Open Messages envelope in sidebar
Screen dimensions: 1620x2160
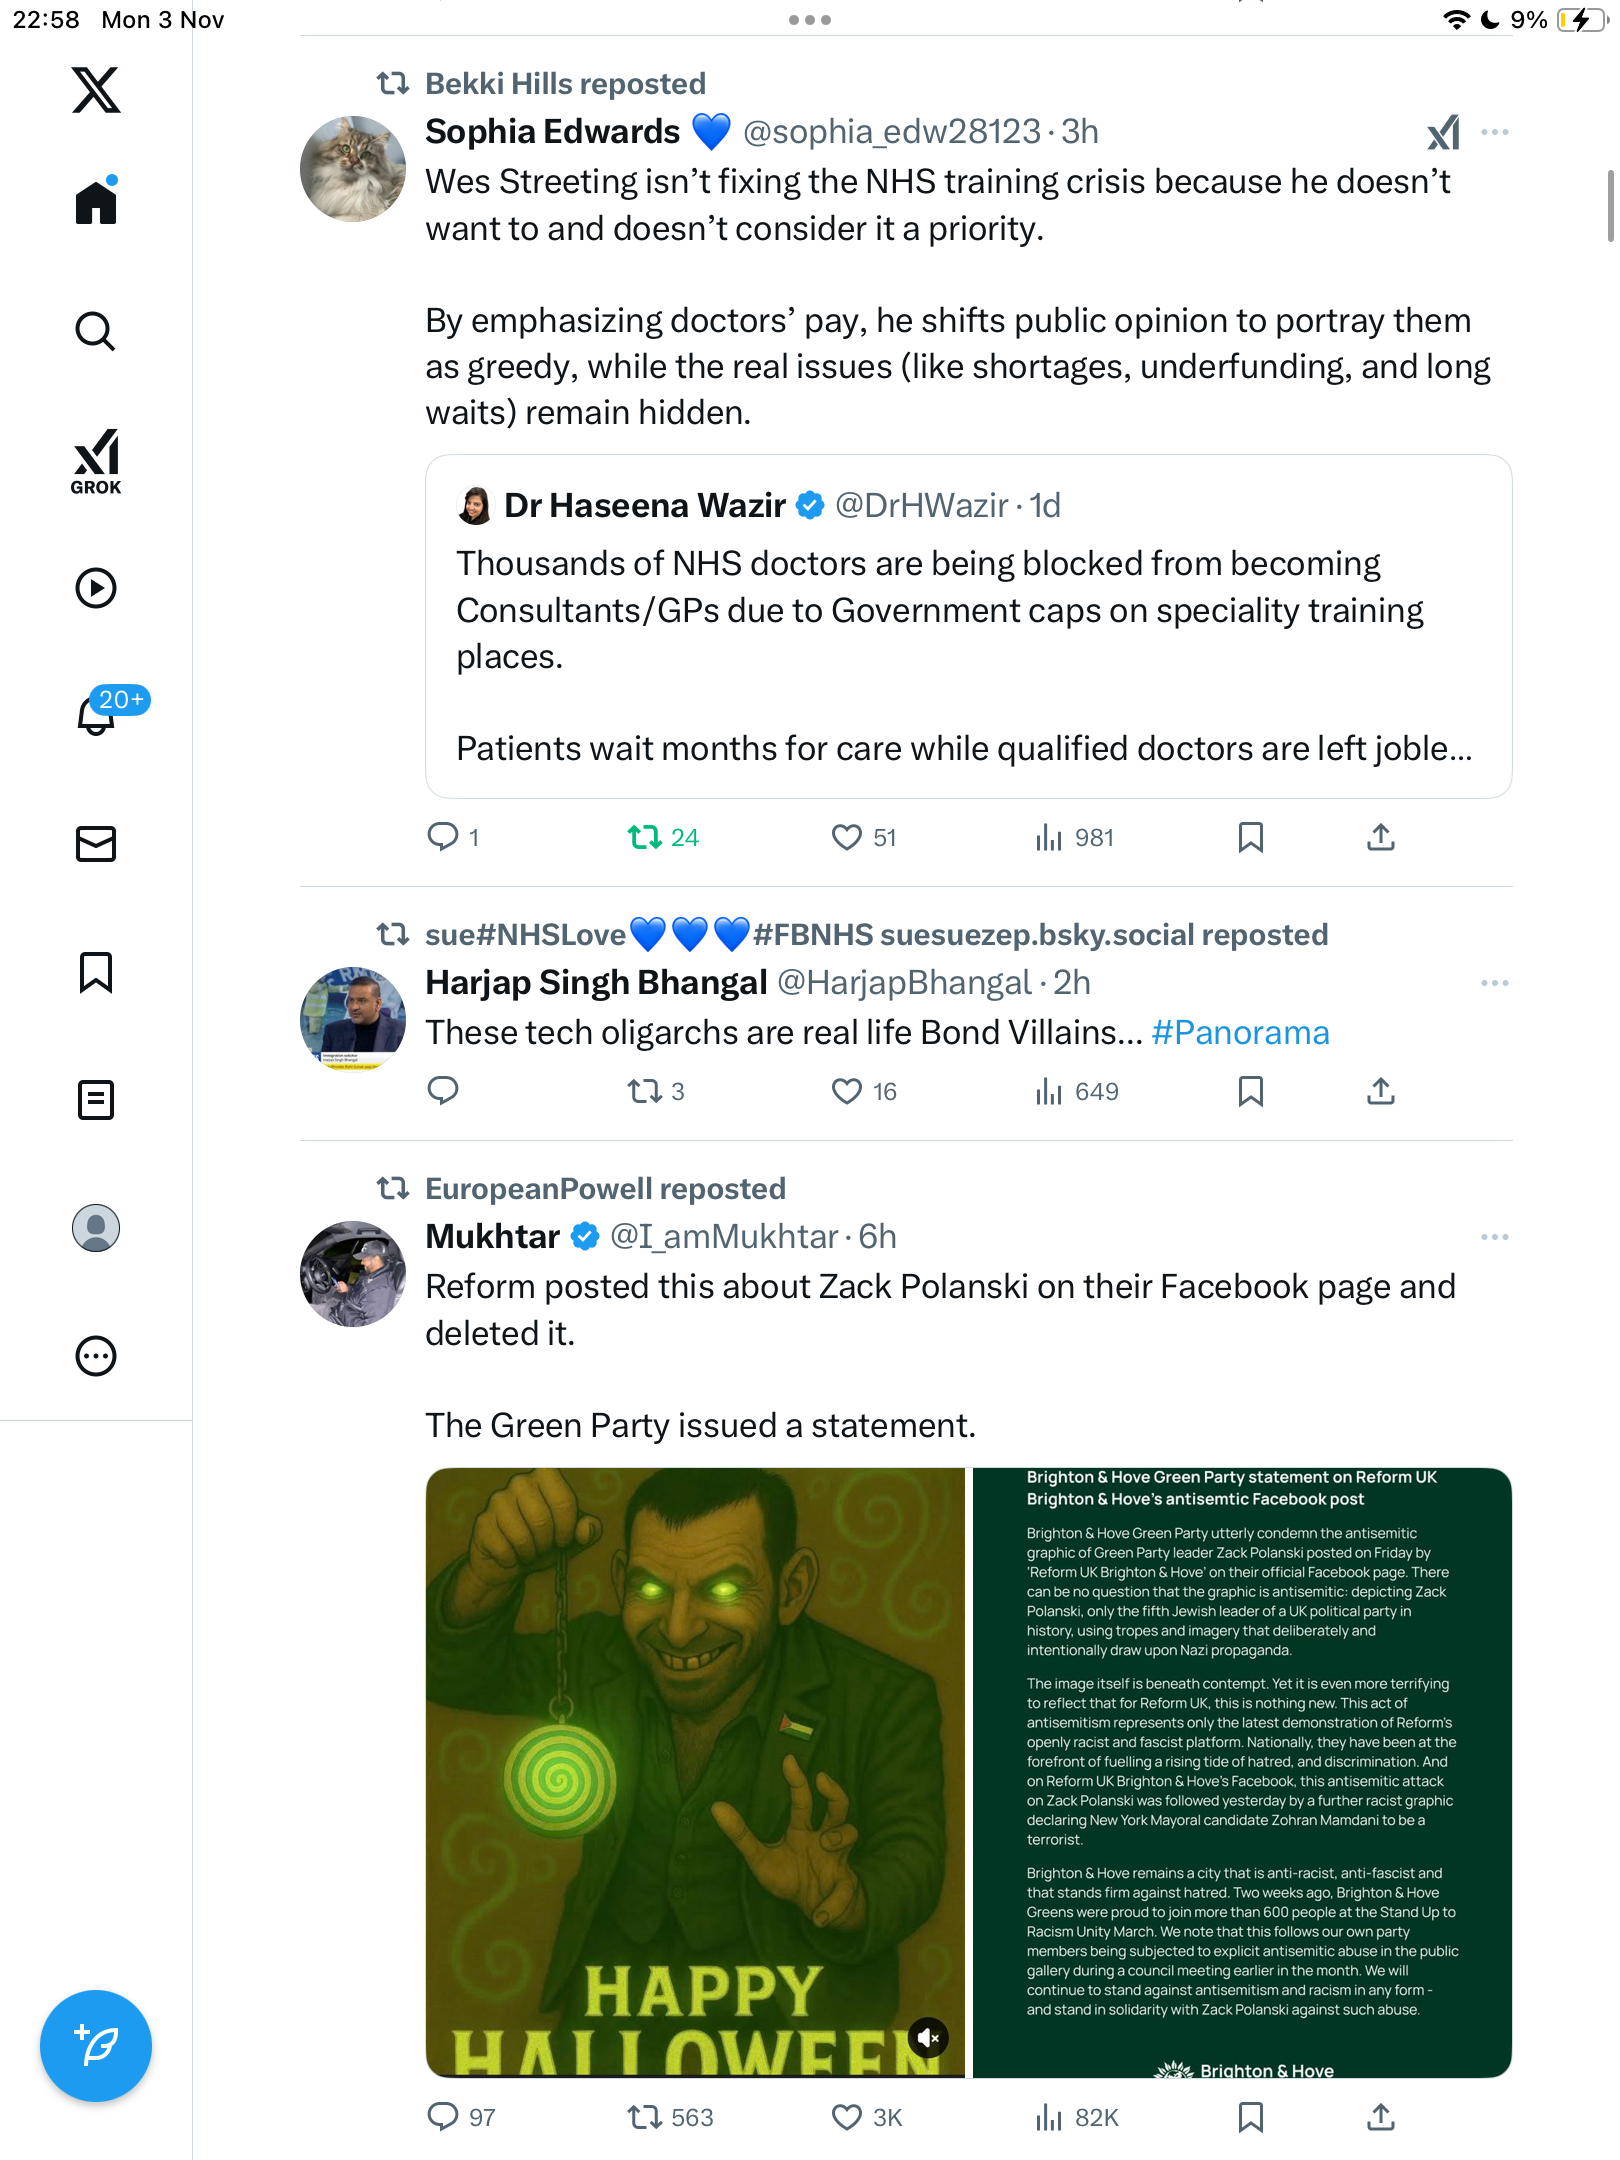coord(96,844)
